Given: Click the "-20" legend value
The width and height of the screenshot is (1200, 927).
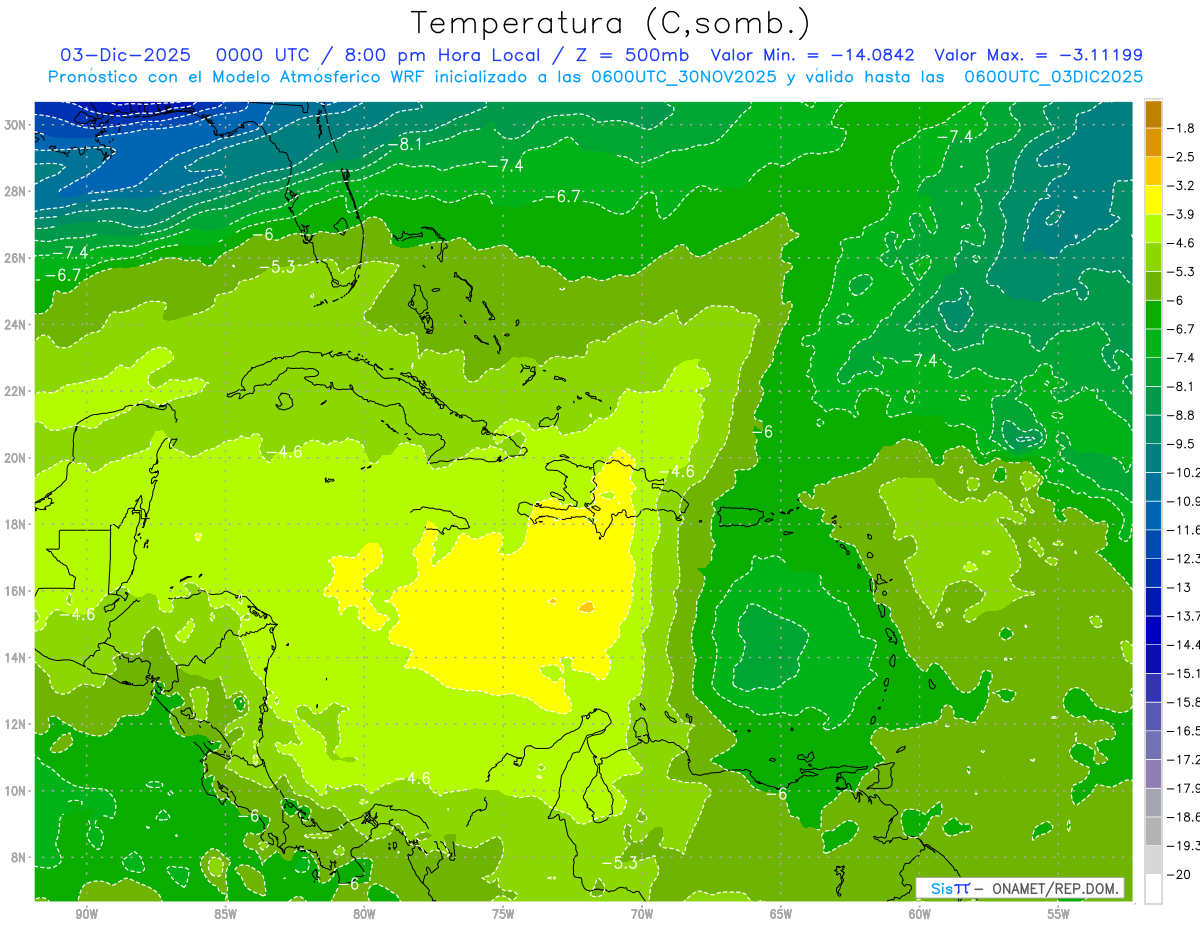Looking at the screenshot, I should tap(1180, 874).
